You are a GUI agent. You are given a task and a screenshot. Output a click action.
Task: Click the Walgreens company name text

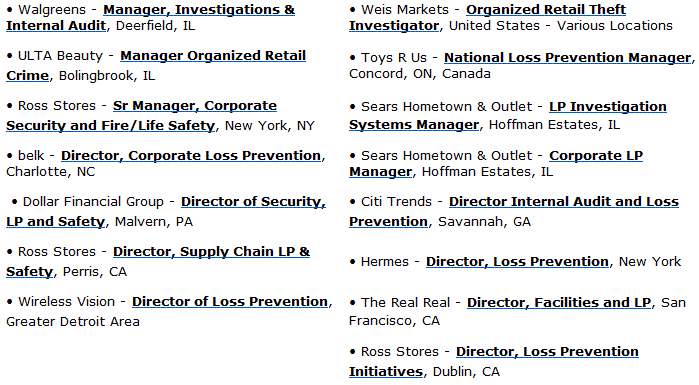52,10
